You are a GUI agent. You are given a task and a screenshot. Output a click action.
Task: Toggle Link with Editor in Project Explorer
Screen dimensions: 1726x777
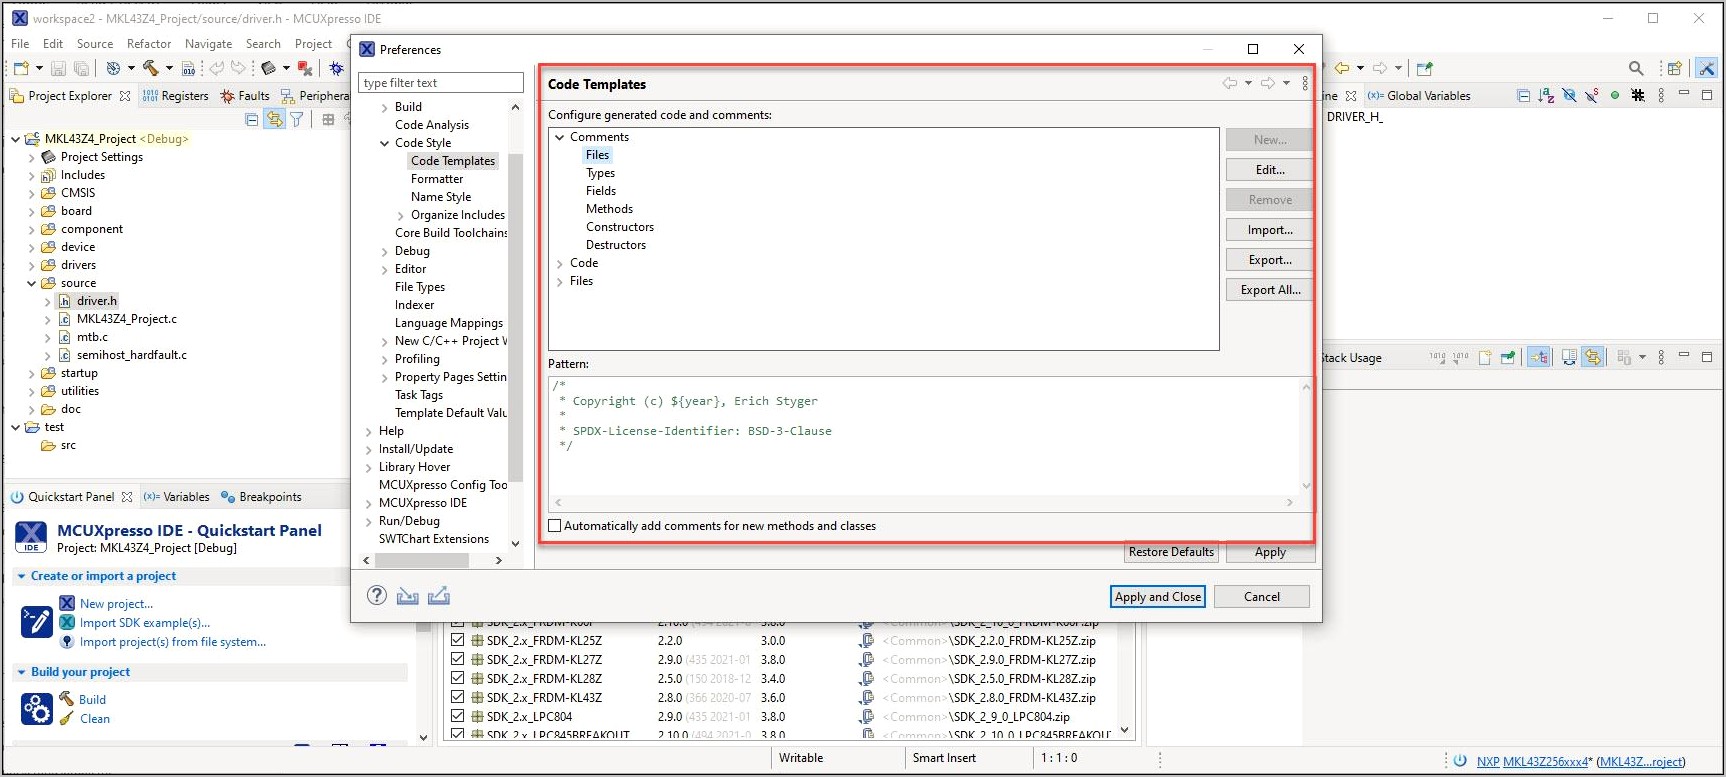pos(274,120)
